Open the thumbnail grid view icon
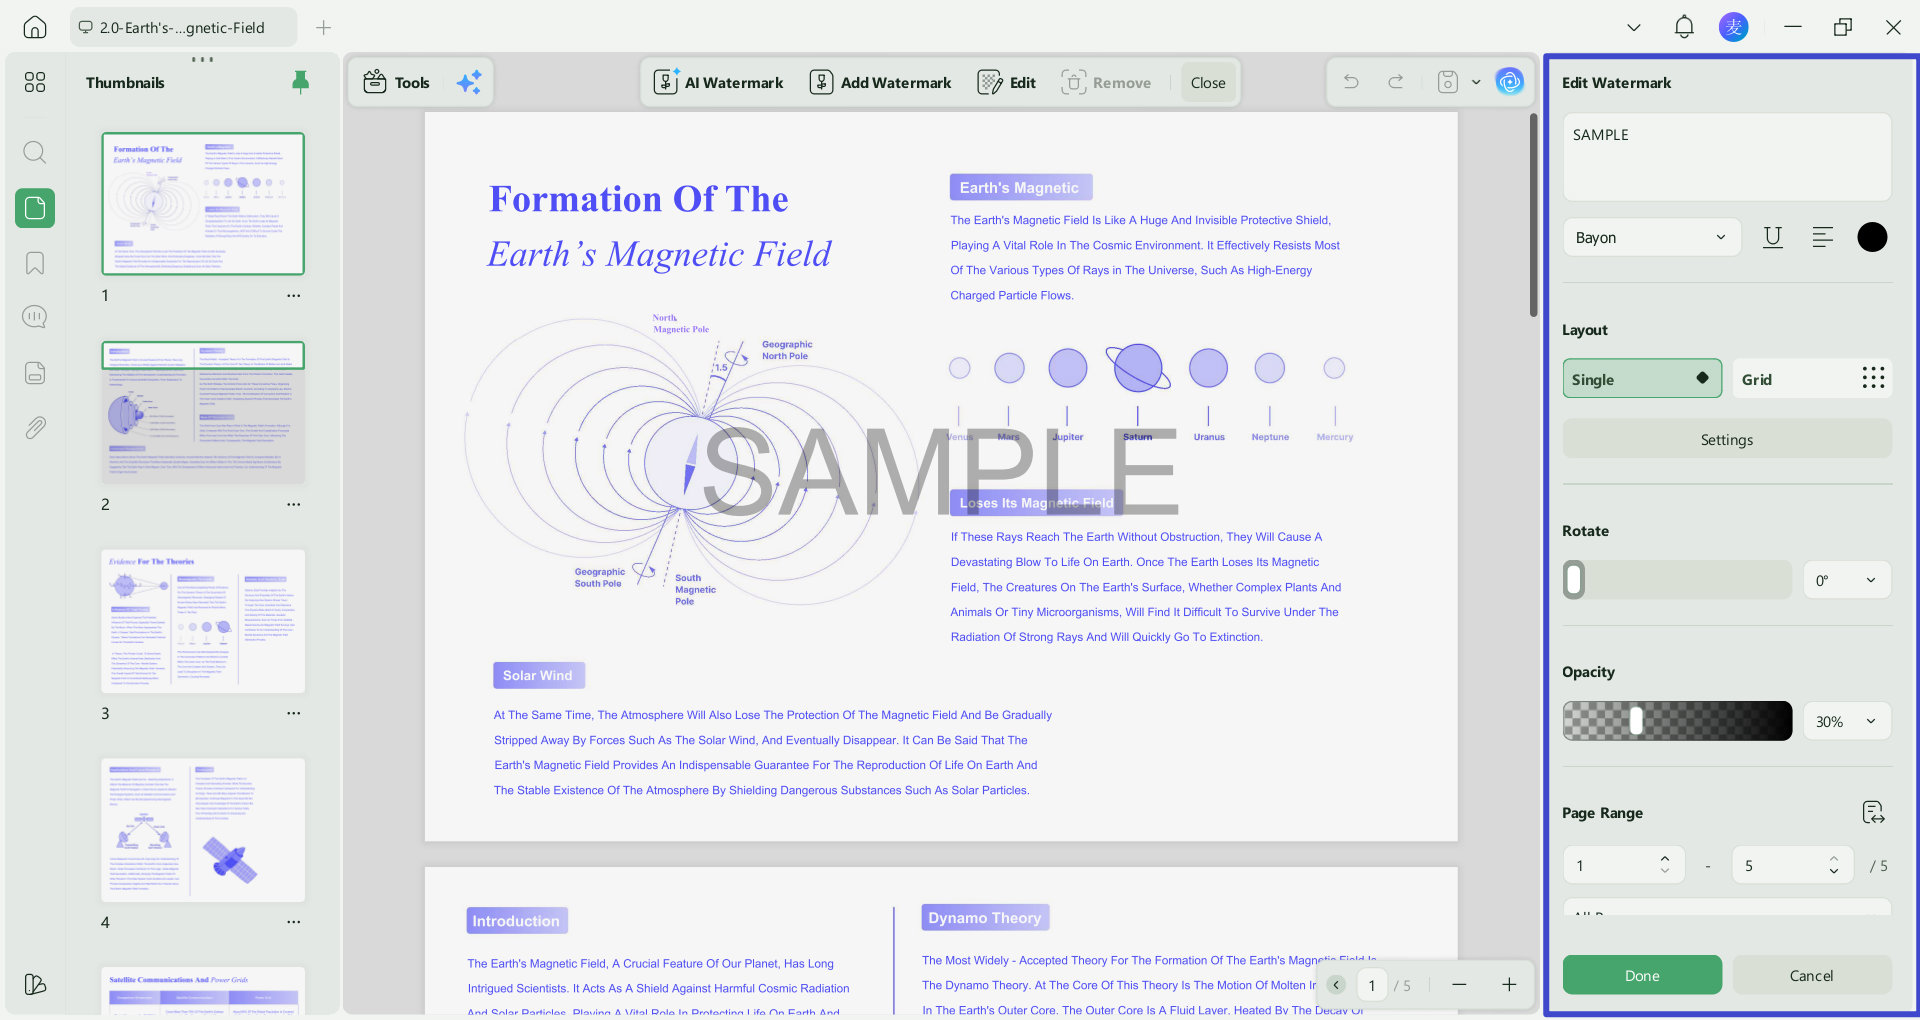The width and height of the screenshot is (1920, 1020). coord(35,82)
